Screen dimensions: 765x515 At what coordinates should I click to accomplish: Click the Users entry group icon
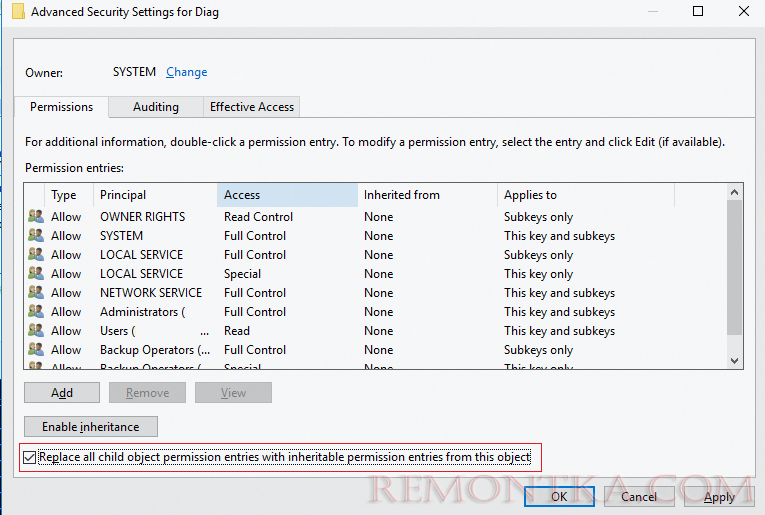36,330
